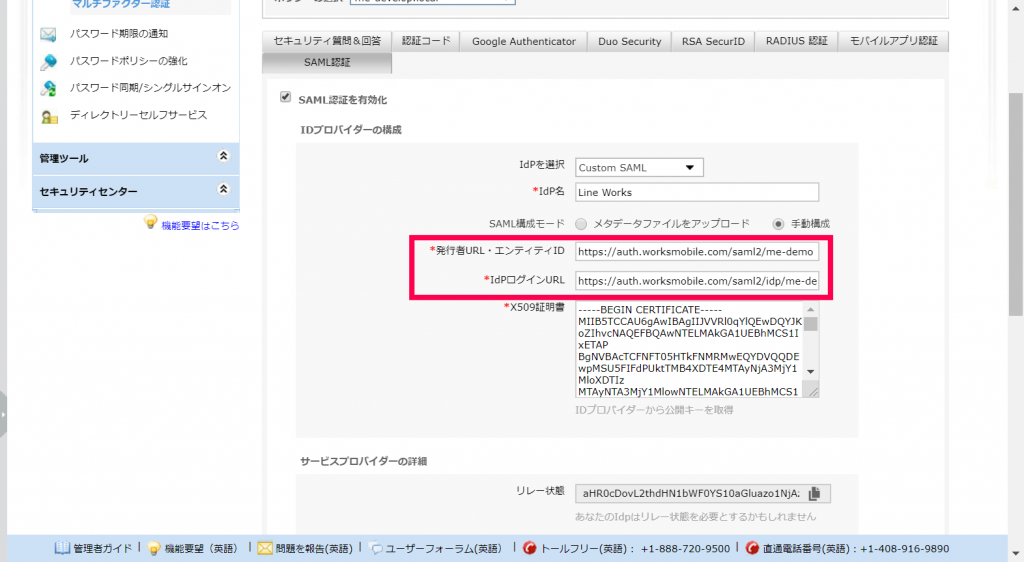Click the password policy enforcement icon
This screenshot has width=1024, height=562.
[x=48, y=61]
